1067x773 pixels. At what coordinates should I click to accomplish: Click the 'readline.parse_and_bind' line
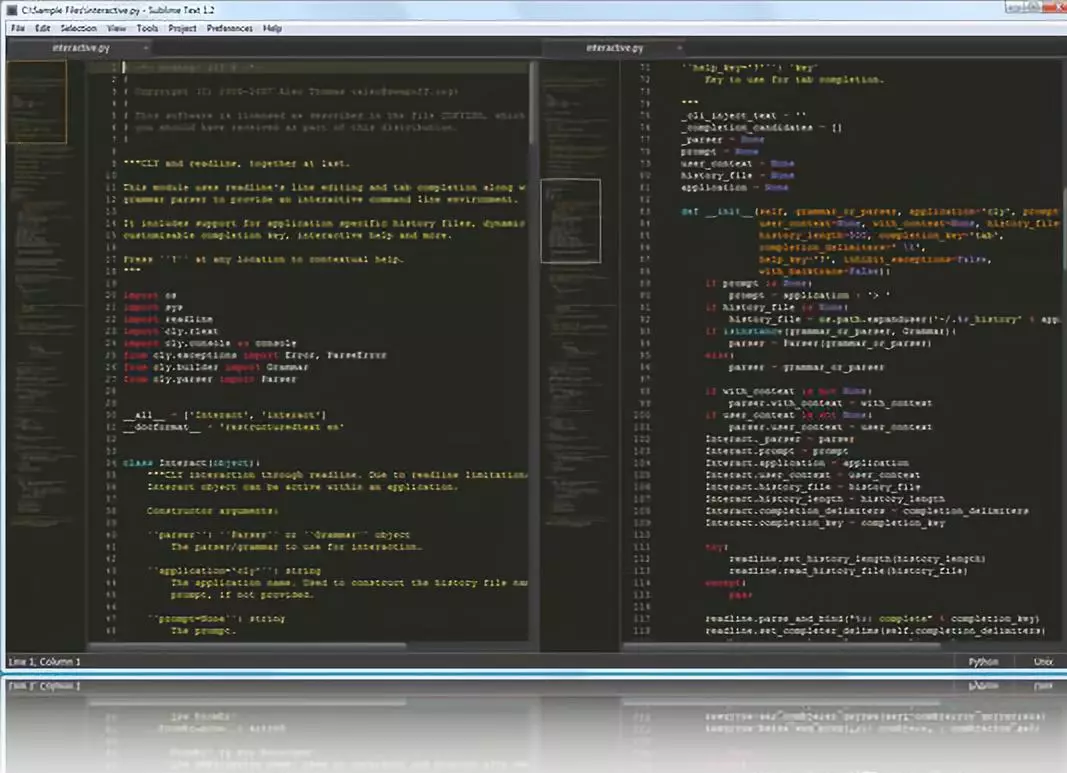[x=872, y=619]
